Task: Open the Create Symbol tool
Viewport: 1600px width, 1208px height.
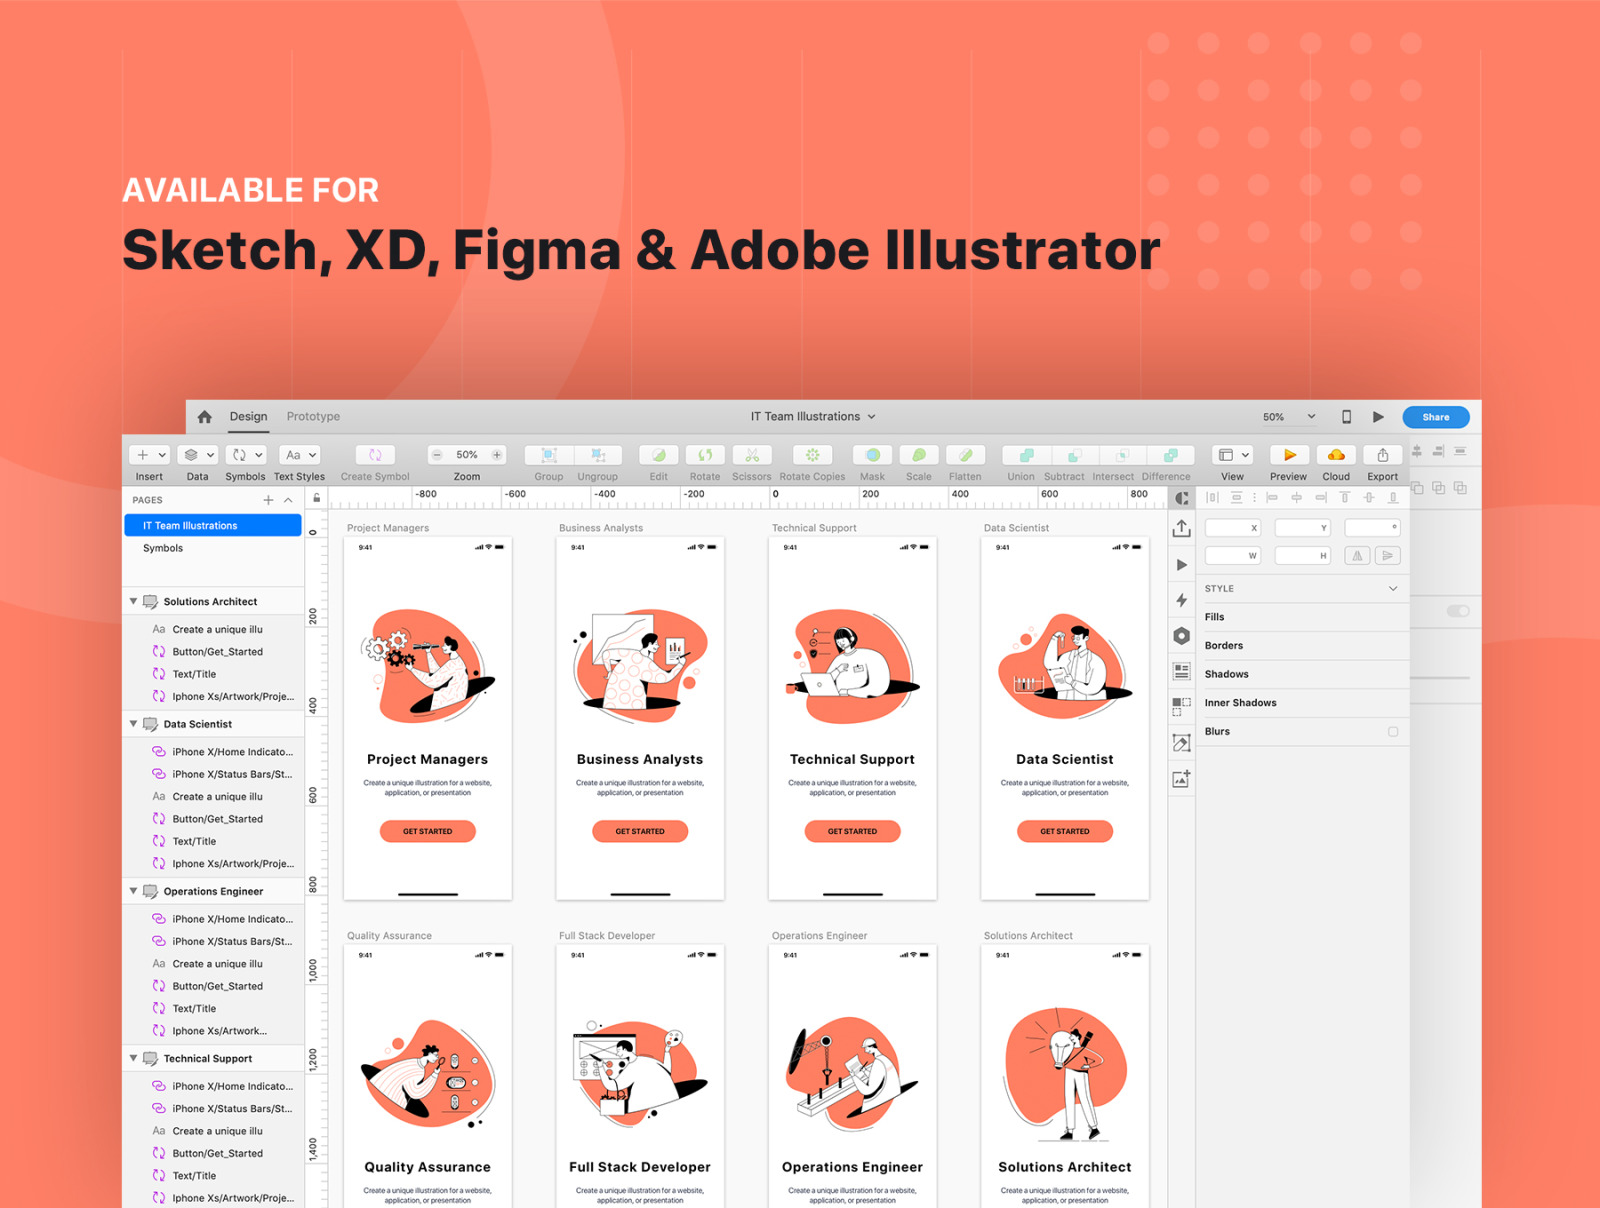Action: click(x=375, y=455)
